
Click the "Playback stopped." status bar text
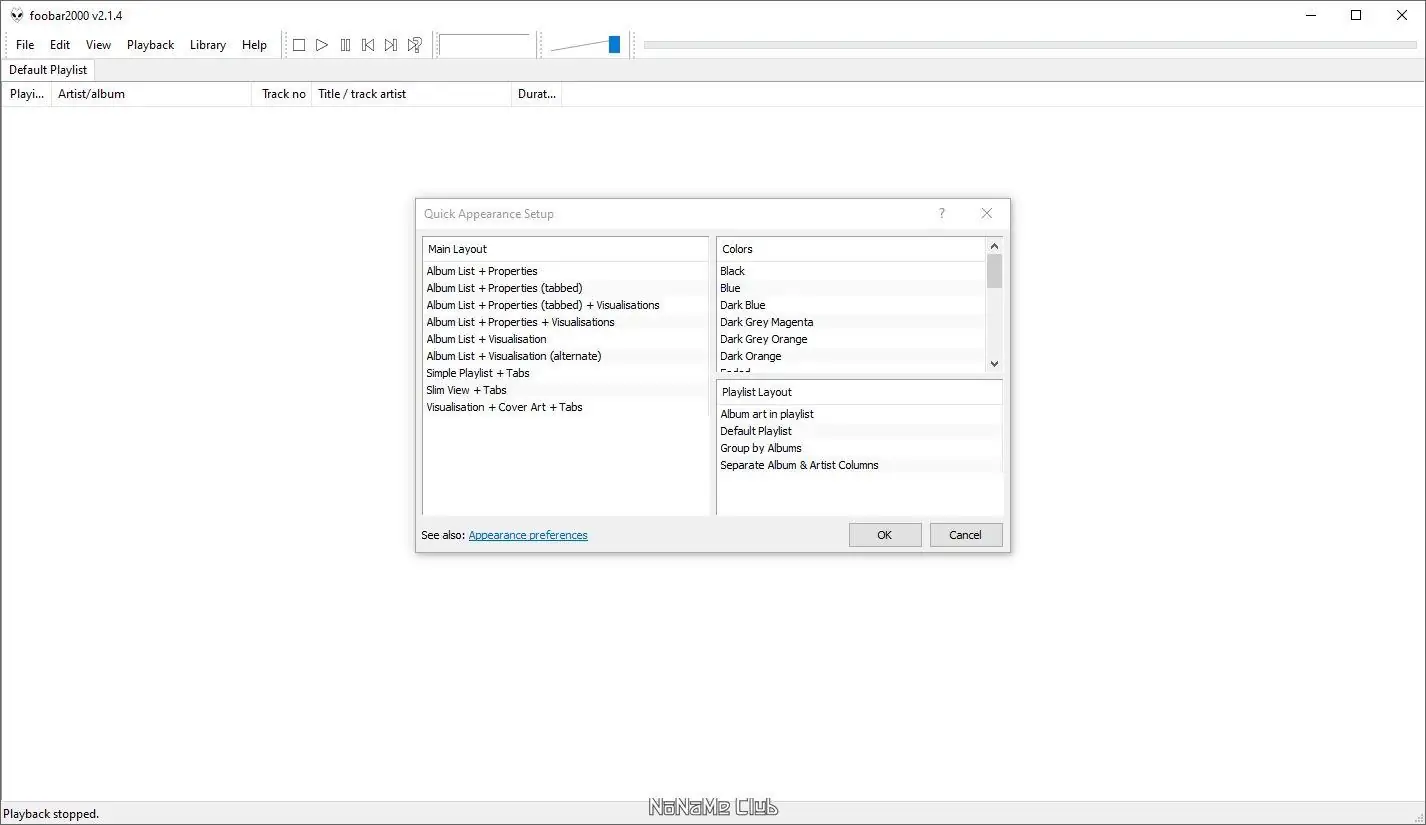point(52,814)
